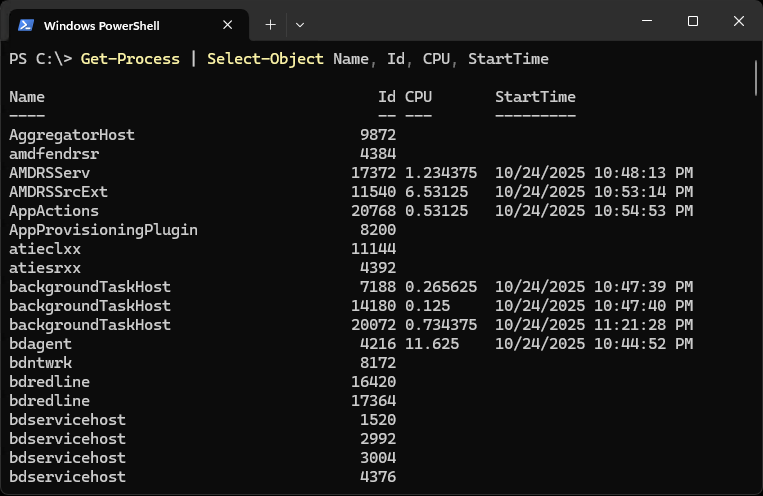The height and width of the screenshot is (496, 763).
Task: Click the bdntwrk process name
Action: pos(40,363)
